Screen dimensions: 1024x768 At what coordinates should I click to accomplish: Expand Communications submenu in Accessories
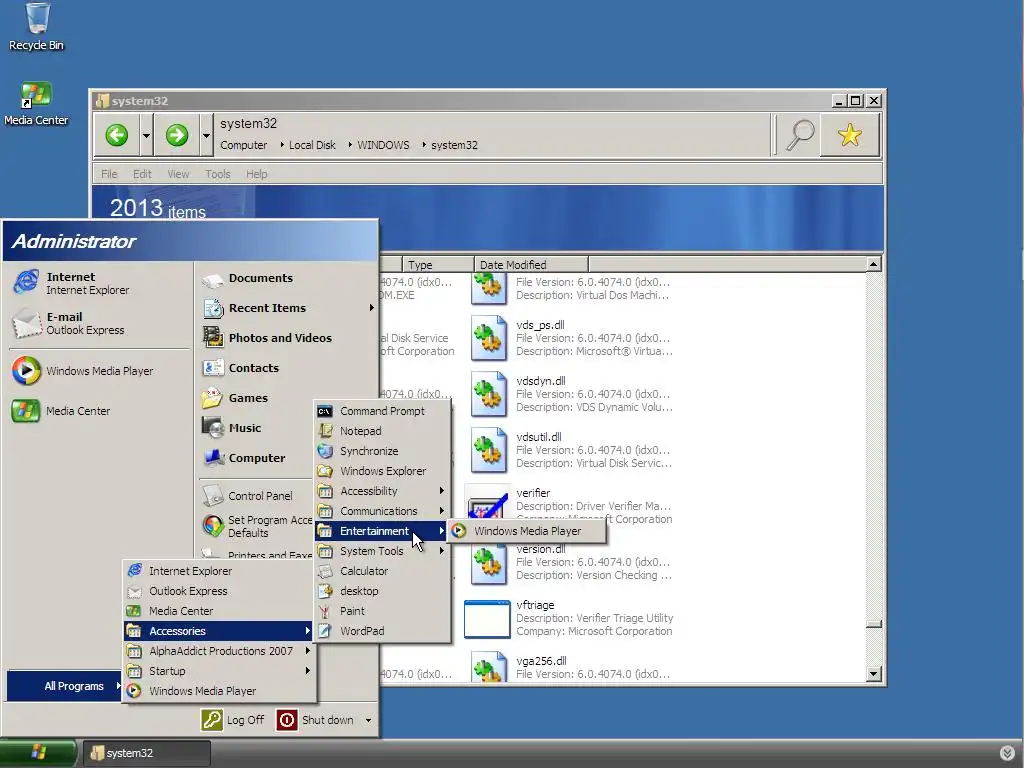click(441, 511)
